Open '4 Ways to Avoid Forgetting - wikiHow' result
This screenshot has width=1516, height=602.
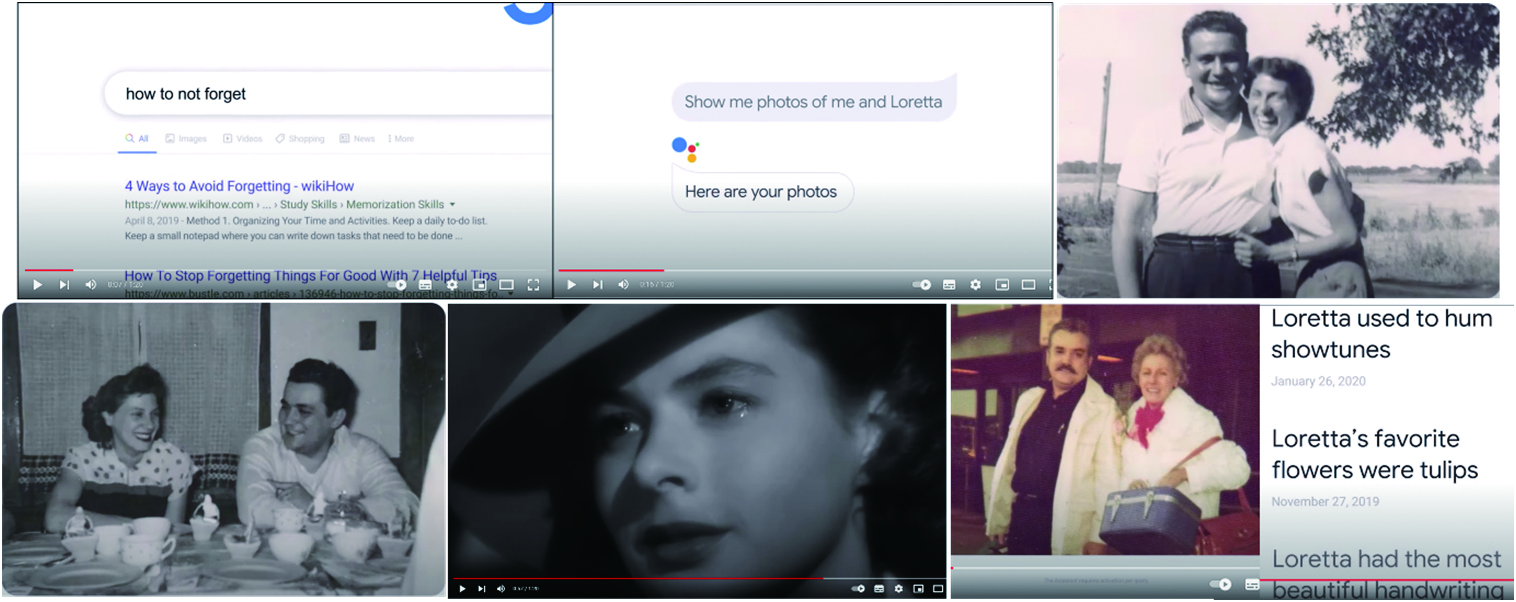[x=239, y=186]
